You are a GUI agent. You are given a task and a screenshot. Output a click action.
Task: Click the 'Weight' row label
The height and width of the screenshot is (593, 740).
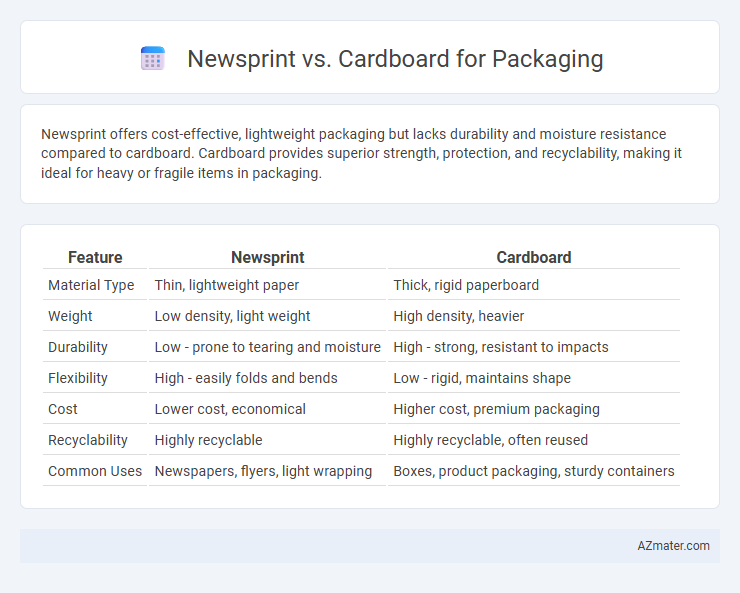pyautogui.click(x=70, y=316)
